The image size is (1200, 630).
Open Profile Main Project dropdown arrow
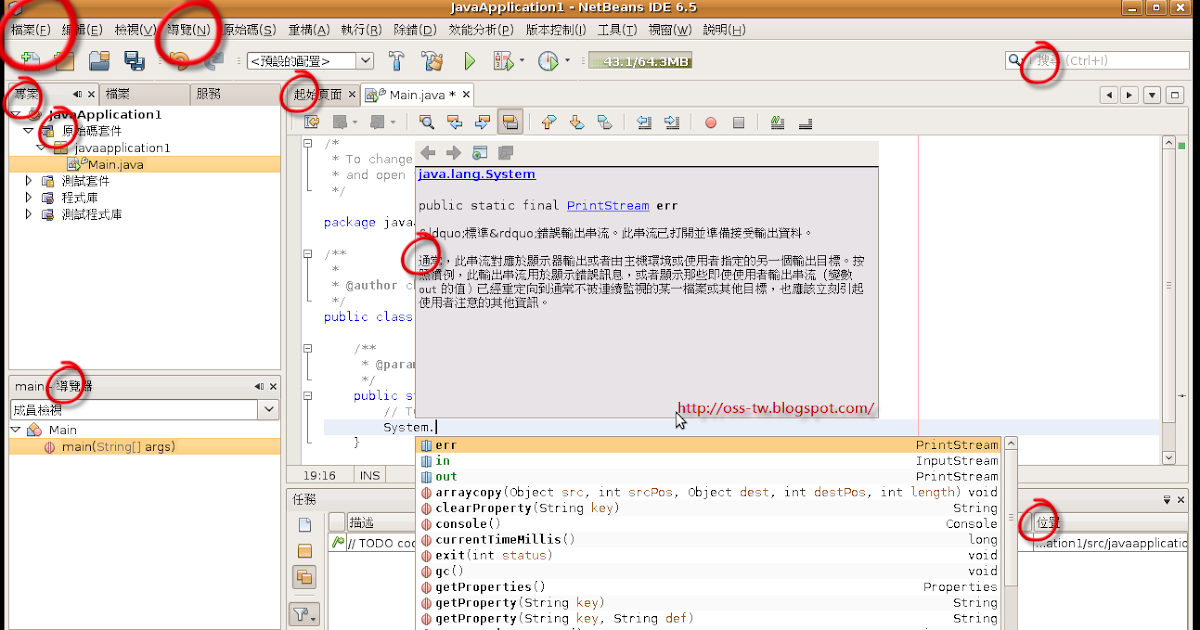tap(568, 61)
